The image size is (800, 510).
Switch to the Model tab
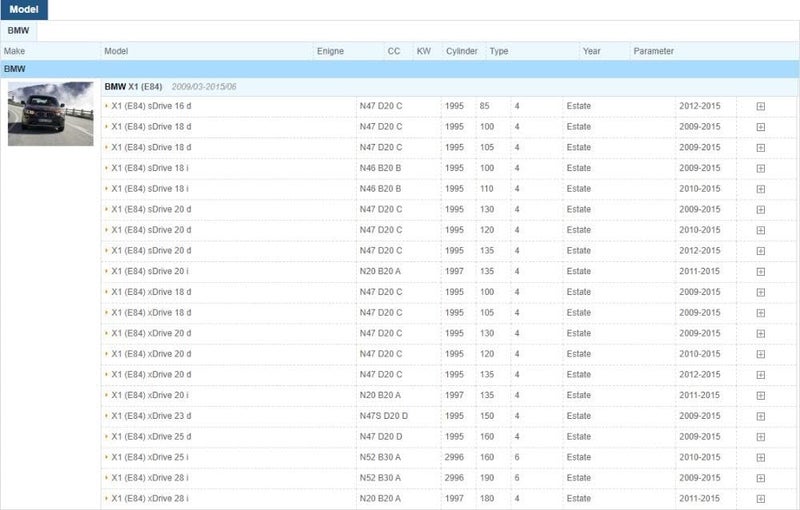(x=24, y=9)
